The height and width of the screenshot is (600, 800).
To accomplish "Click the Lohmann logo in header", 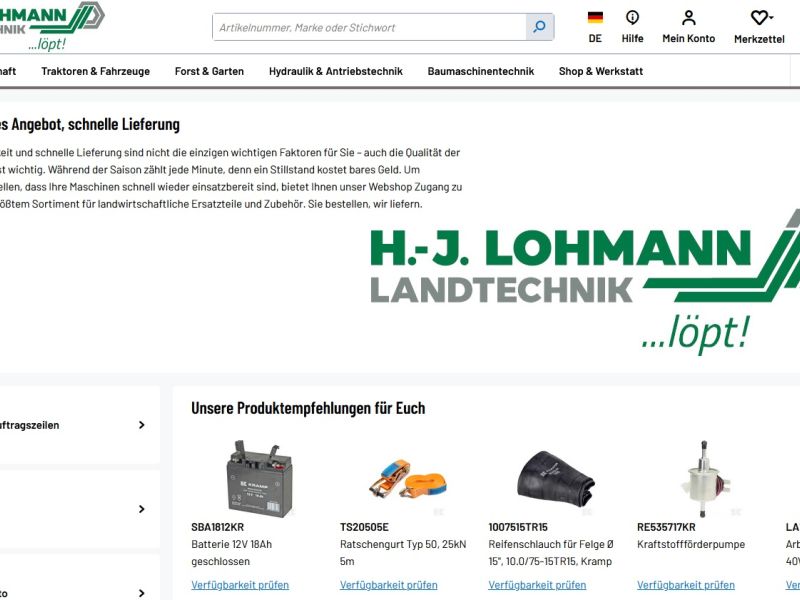I will point(51,26).
